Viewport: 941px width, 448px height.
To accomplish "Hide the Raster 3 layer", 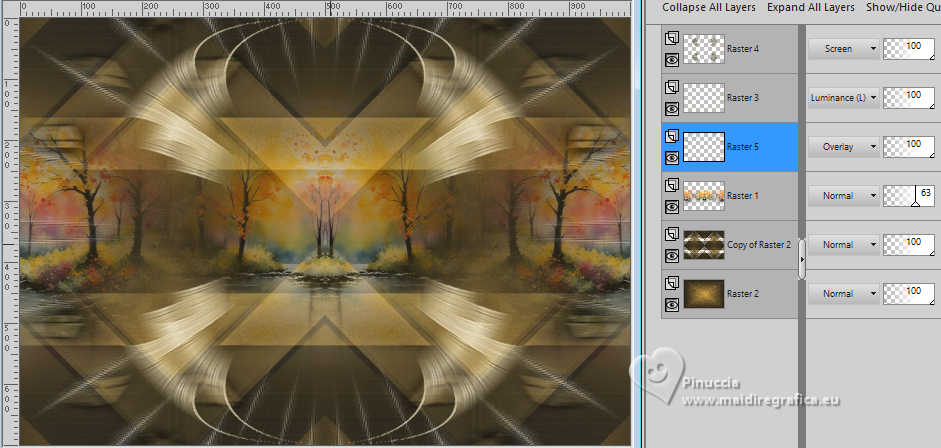I will click(672, 109).
